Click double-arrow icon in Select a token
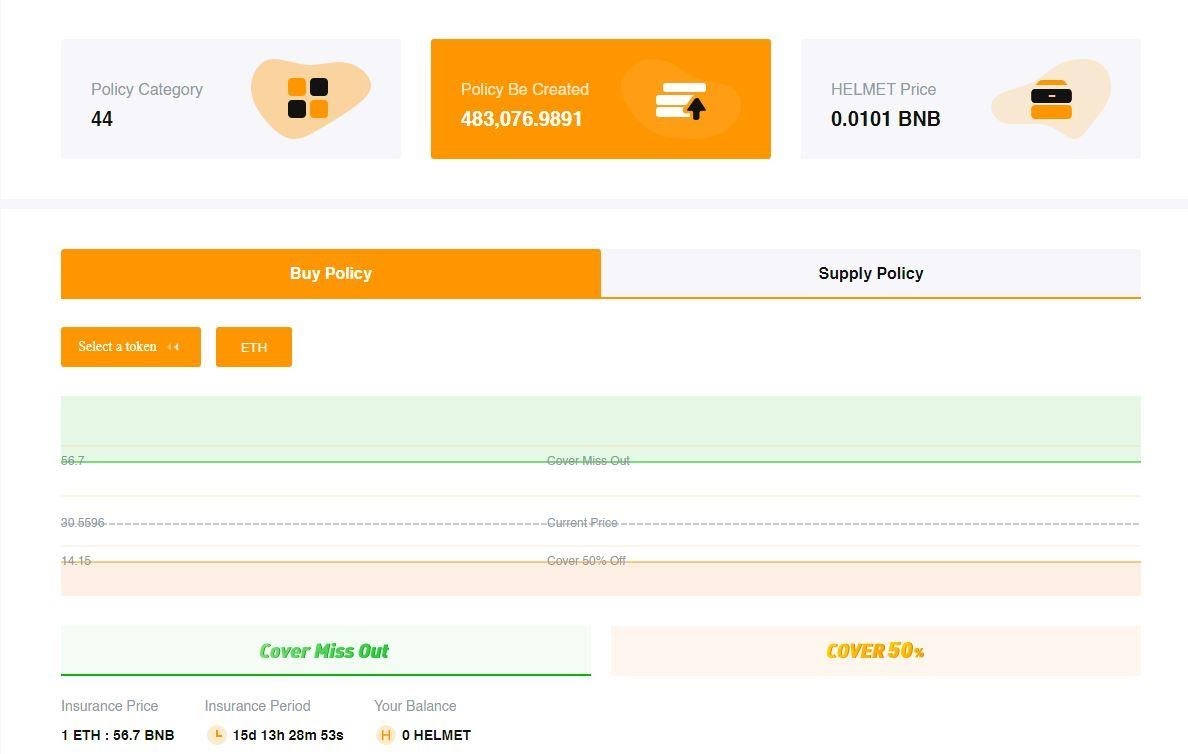This screenshot has width=1188, height=754. 173,347
